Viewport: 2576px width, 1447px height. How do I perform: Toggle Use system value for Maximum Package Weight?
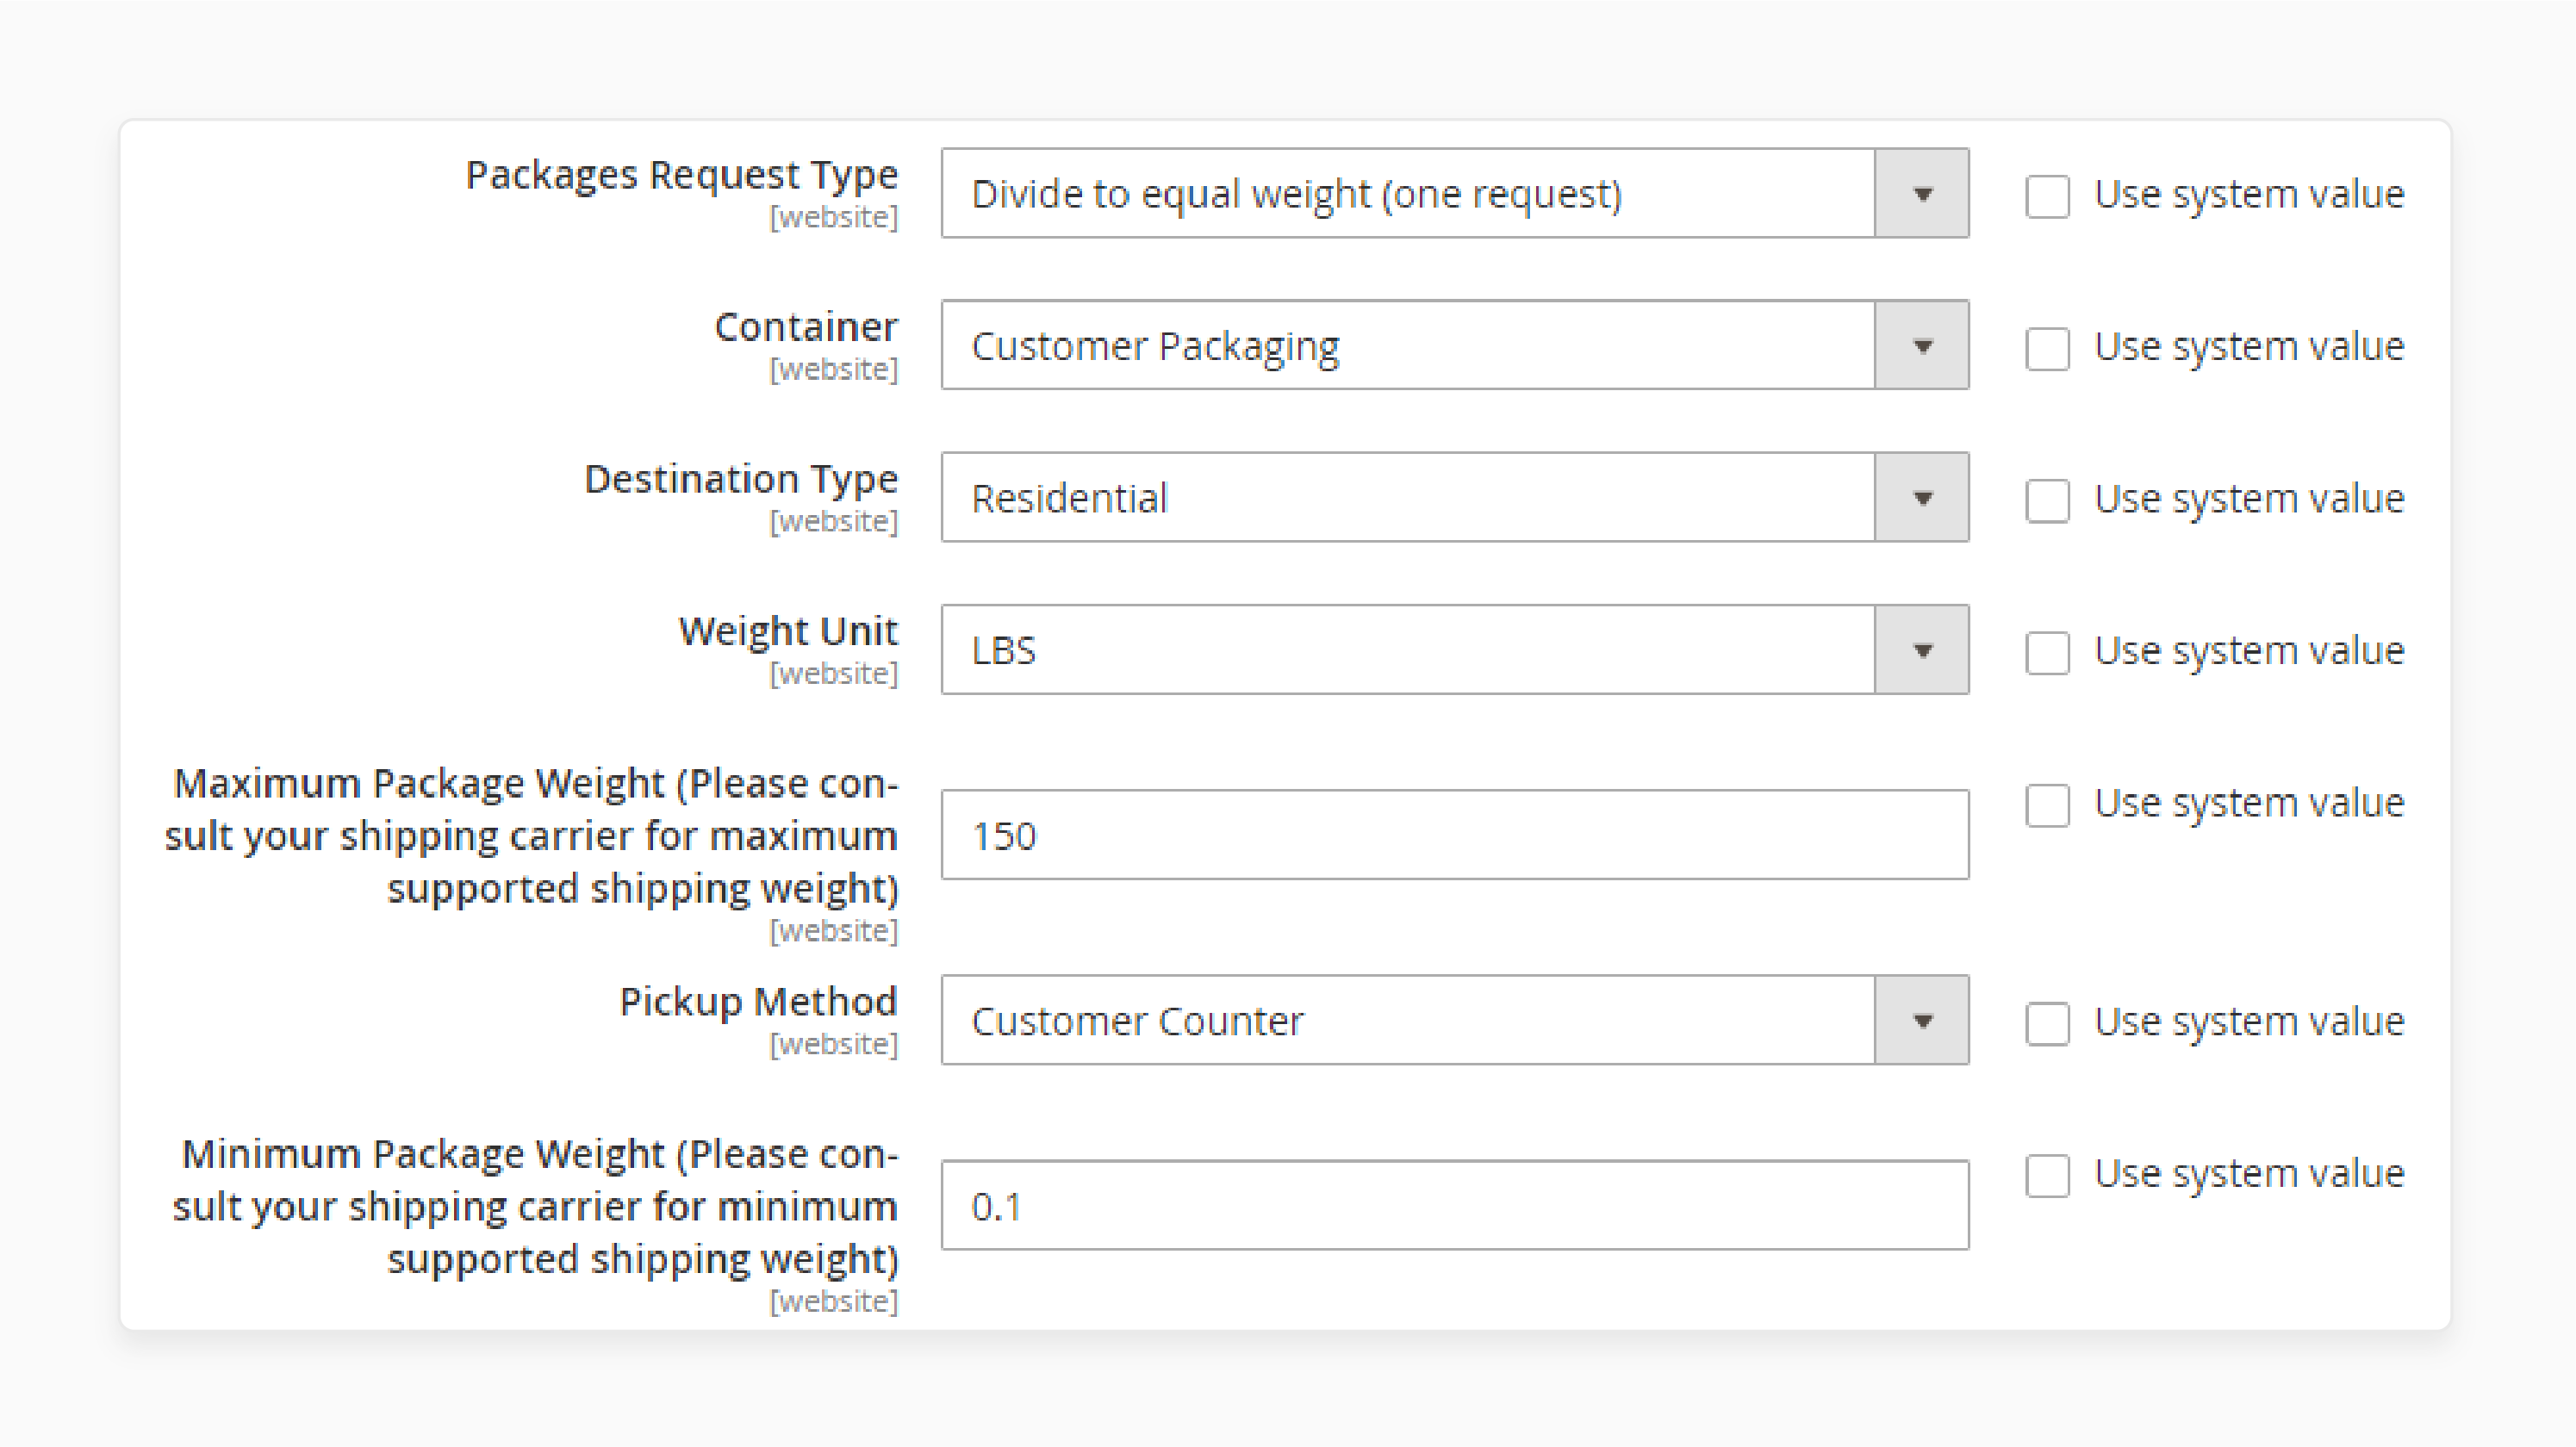point(2047,803)
